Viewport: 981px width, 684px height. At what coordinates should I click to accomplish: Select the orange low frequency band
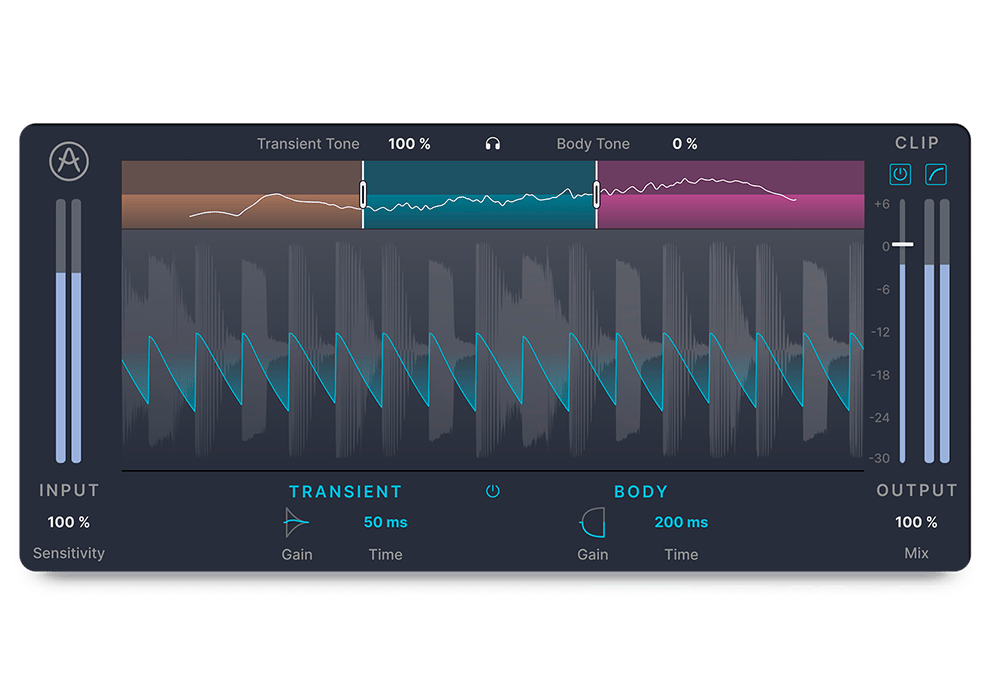(x=241, y=194)
